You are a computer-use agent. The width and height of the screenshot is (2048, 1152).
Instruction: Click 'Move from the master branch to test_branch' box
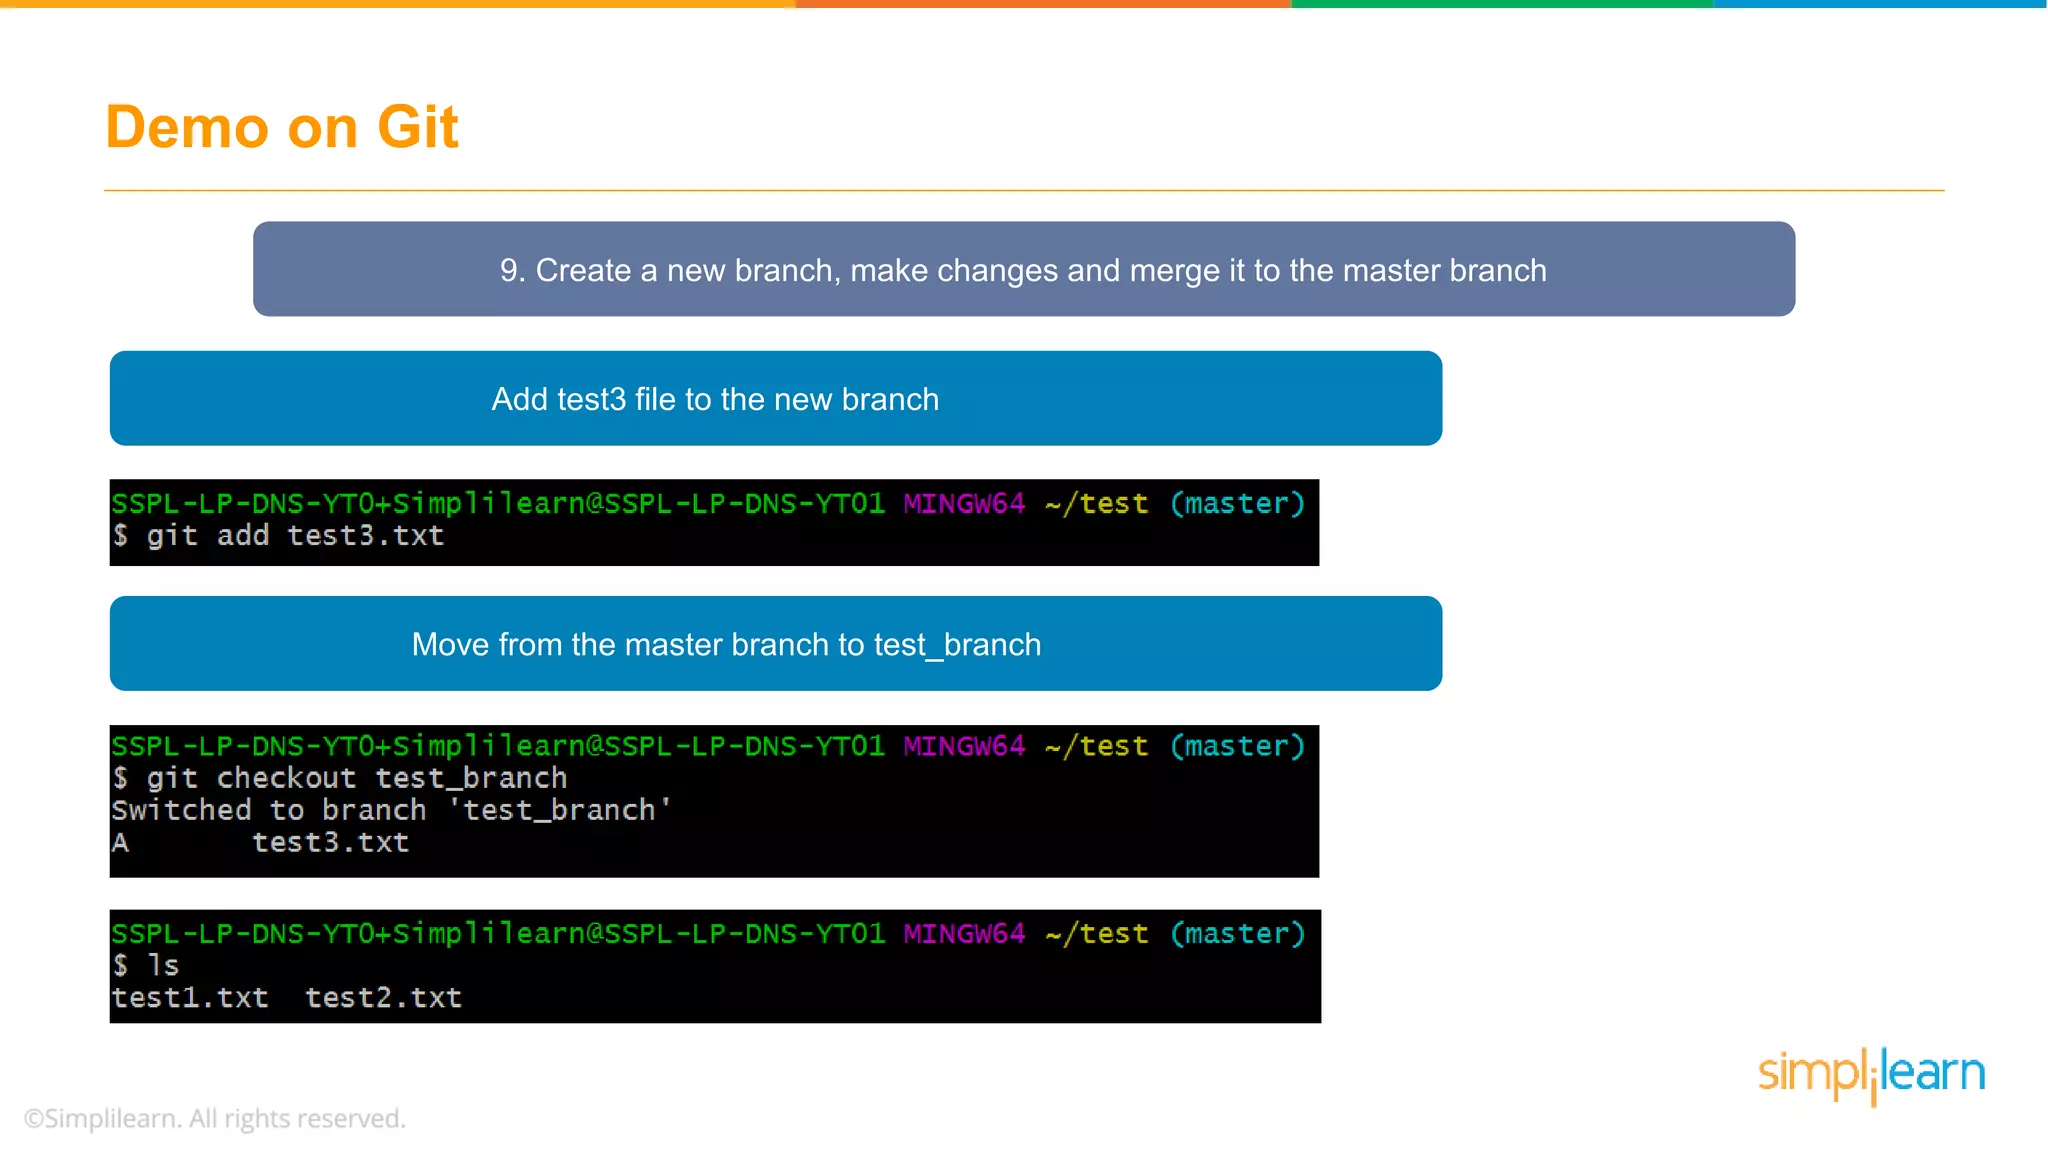[776, 644]
